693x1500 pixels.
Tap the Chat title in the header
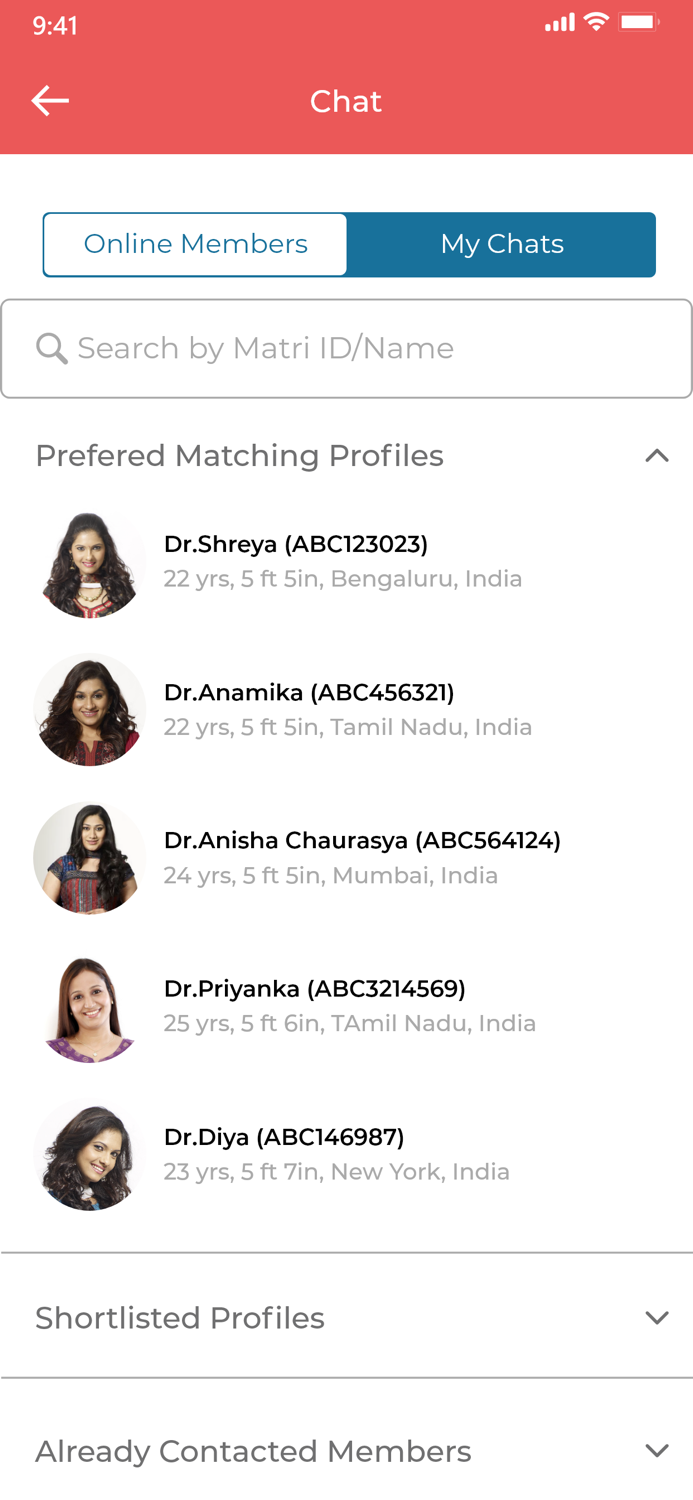tap(346, 100)
